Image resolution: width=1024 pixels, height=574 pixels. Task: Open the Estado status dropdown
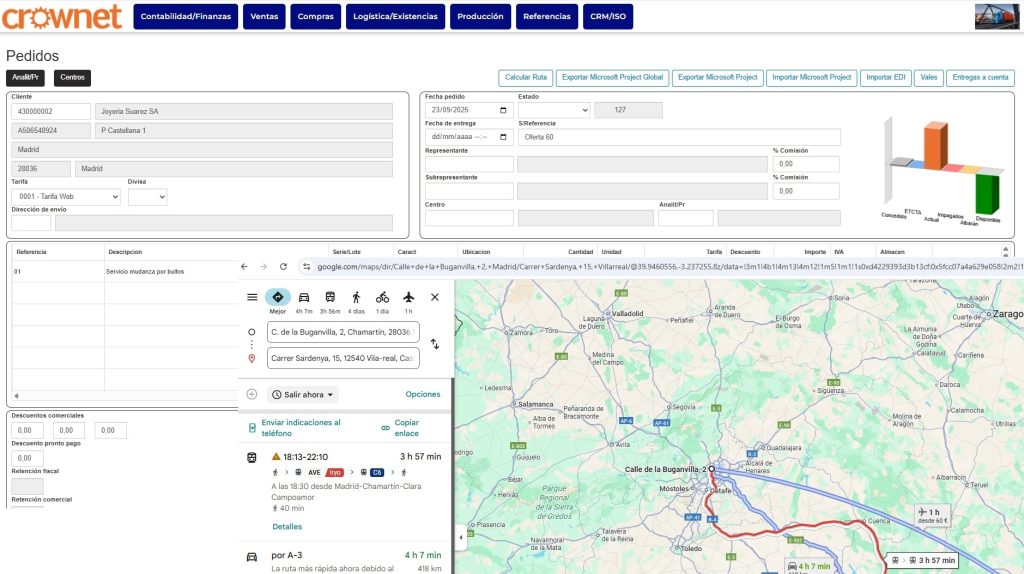click(x=553, y=110)
